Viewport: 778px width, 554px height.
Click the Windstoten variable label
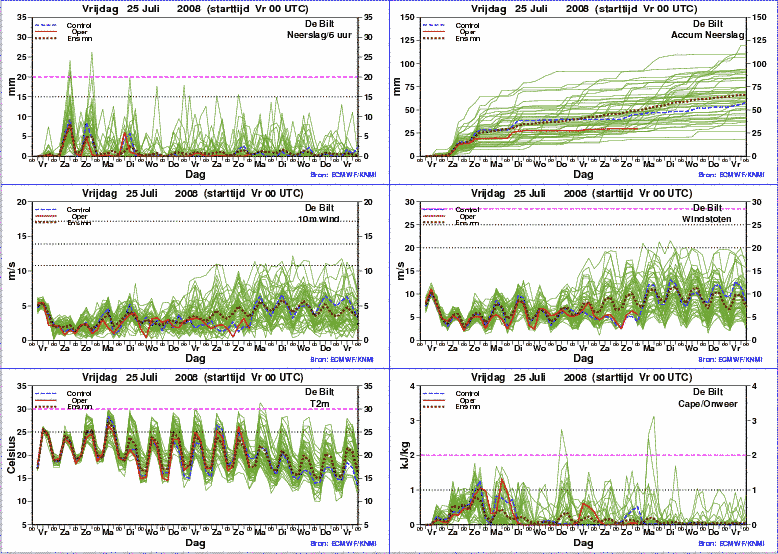pyautogui.click(x=708, y=219)
